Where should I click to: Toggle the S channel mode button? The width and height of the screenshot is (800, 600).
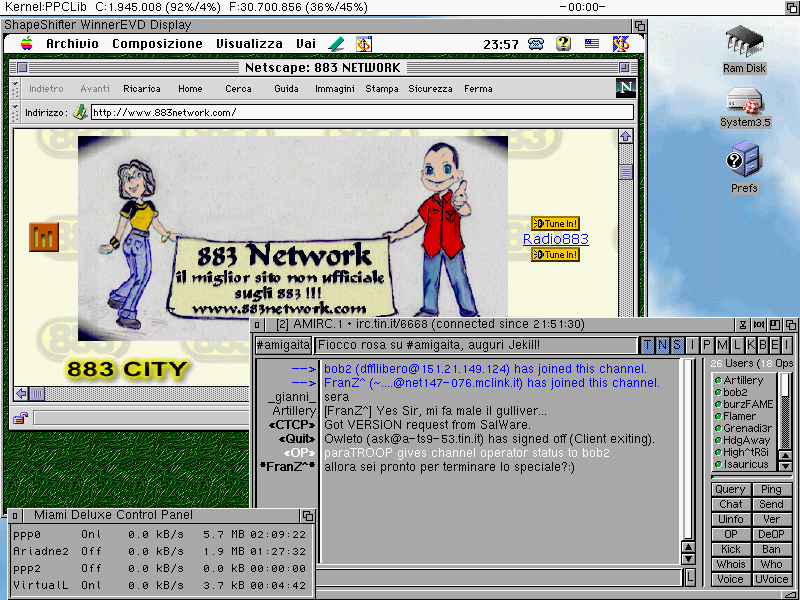(x=677, y=345)
